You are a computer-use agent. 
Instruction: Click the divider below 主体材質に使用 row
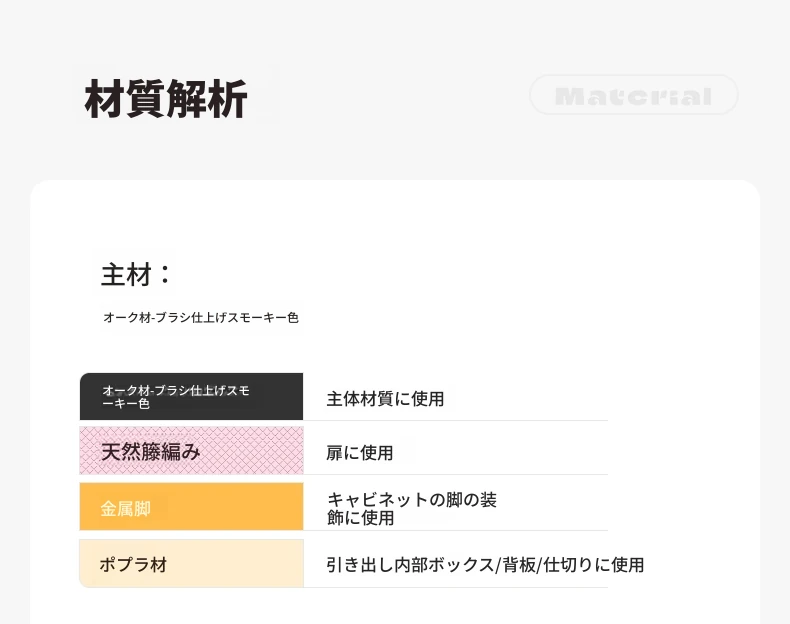(x=455, y=420)
